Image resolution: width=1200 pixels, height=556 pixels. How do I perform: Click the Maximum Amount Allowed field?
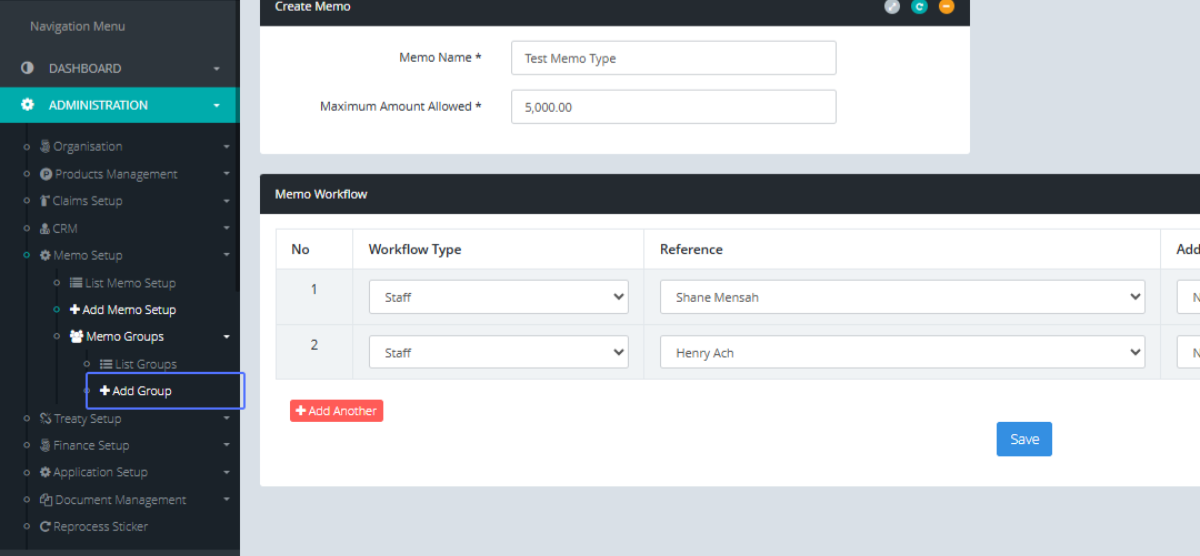tap(673, 107)
